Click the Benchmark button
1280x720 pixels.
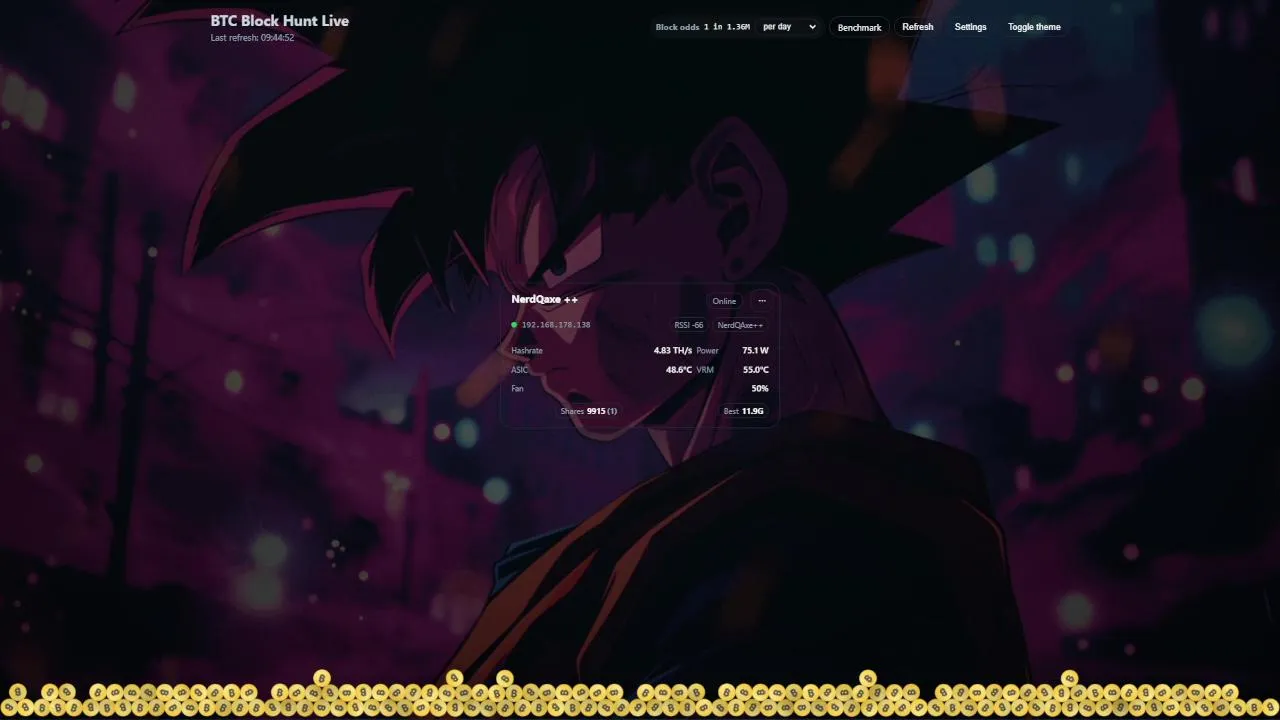[859, 27]
